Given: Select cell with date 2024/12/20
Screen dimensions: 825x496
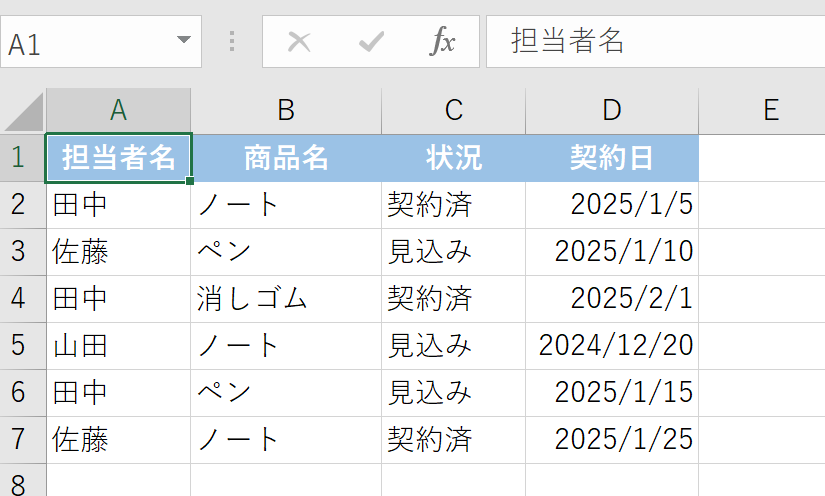Looking at the screenshot, I should [612, 346].
